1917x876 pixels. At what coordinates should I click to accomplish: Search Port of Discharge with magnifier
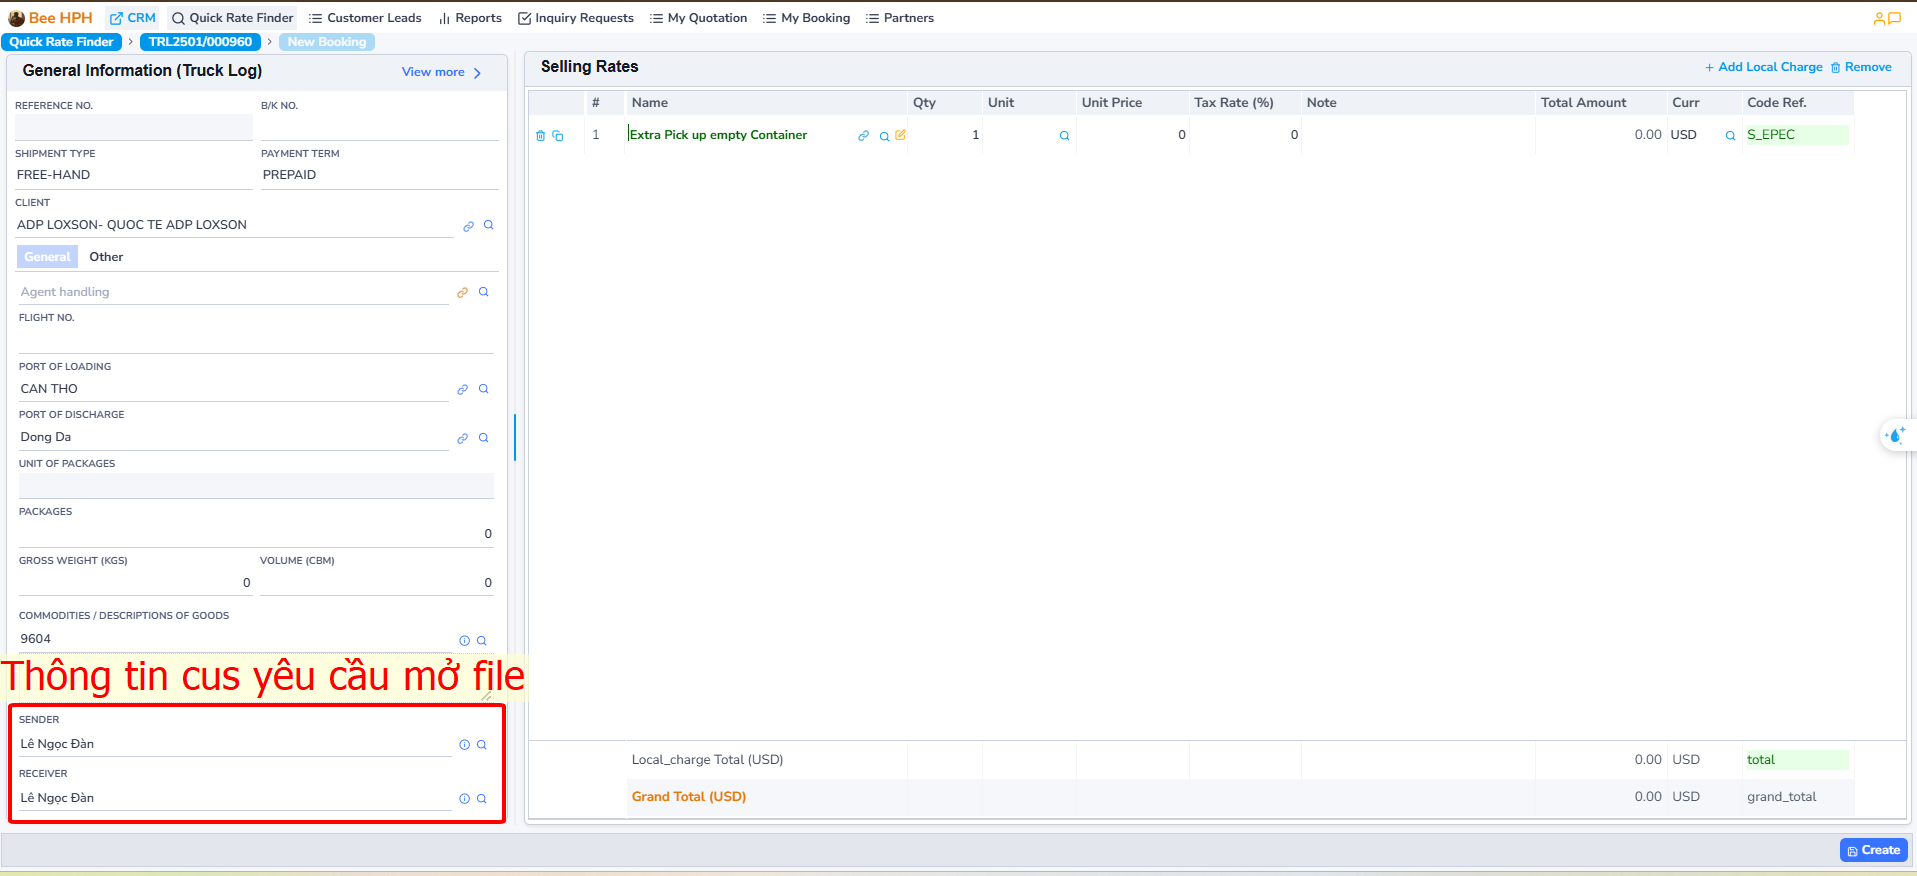click(x=484, y=438)
